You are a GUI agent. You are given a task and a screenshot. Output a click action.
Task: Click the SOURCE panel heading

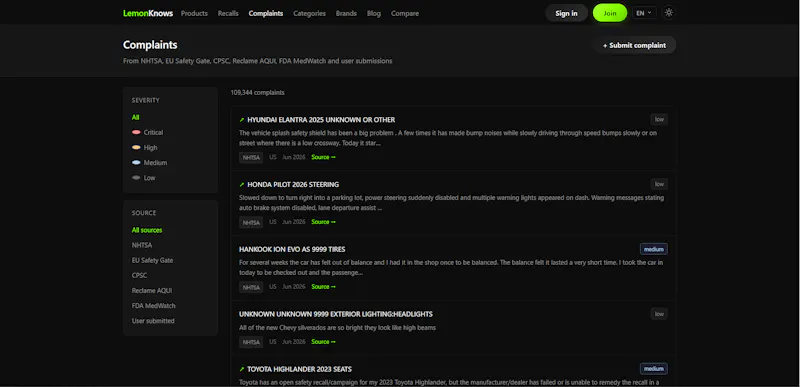(x=144, y=213)
